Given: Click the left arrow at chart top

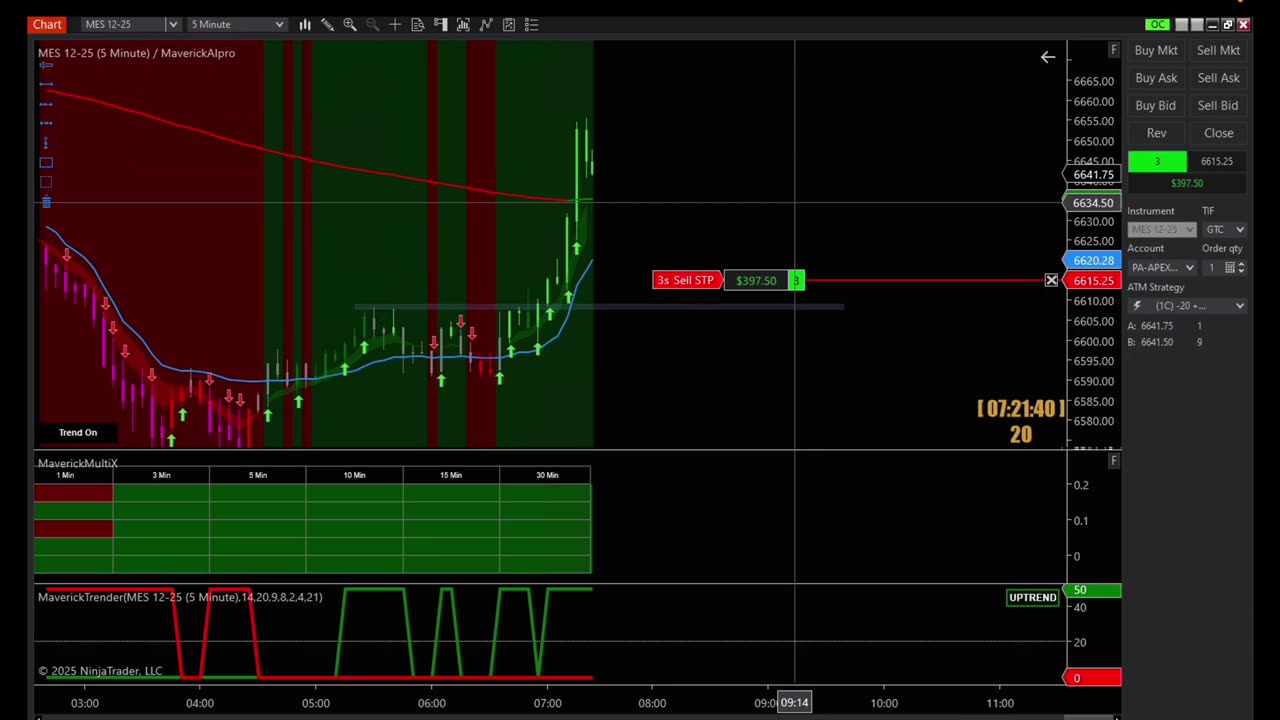Looking at the screenshot, I should point(1048,58).
